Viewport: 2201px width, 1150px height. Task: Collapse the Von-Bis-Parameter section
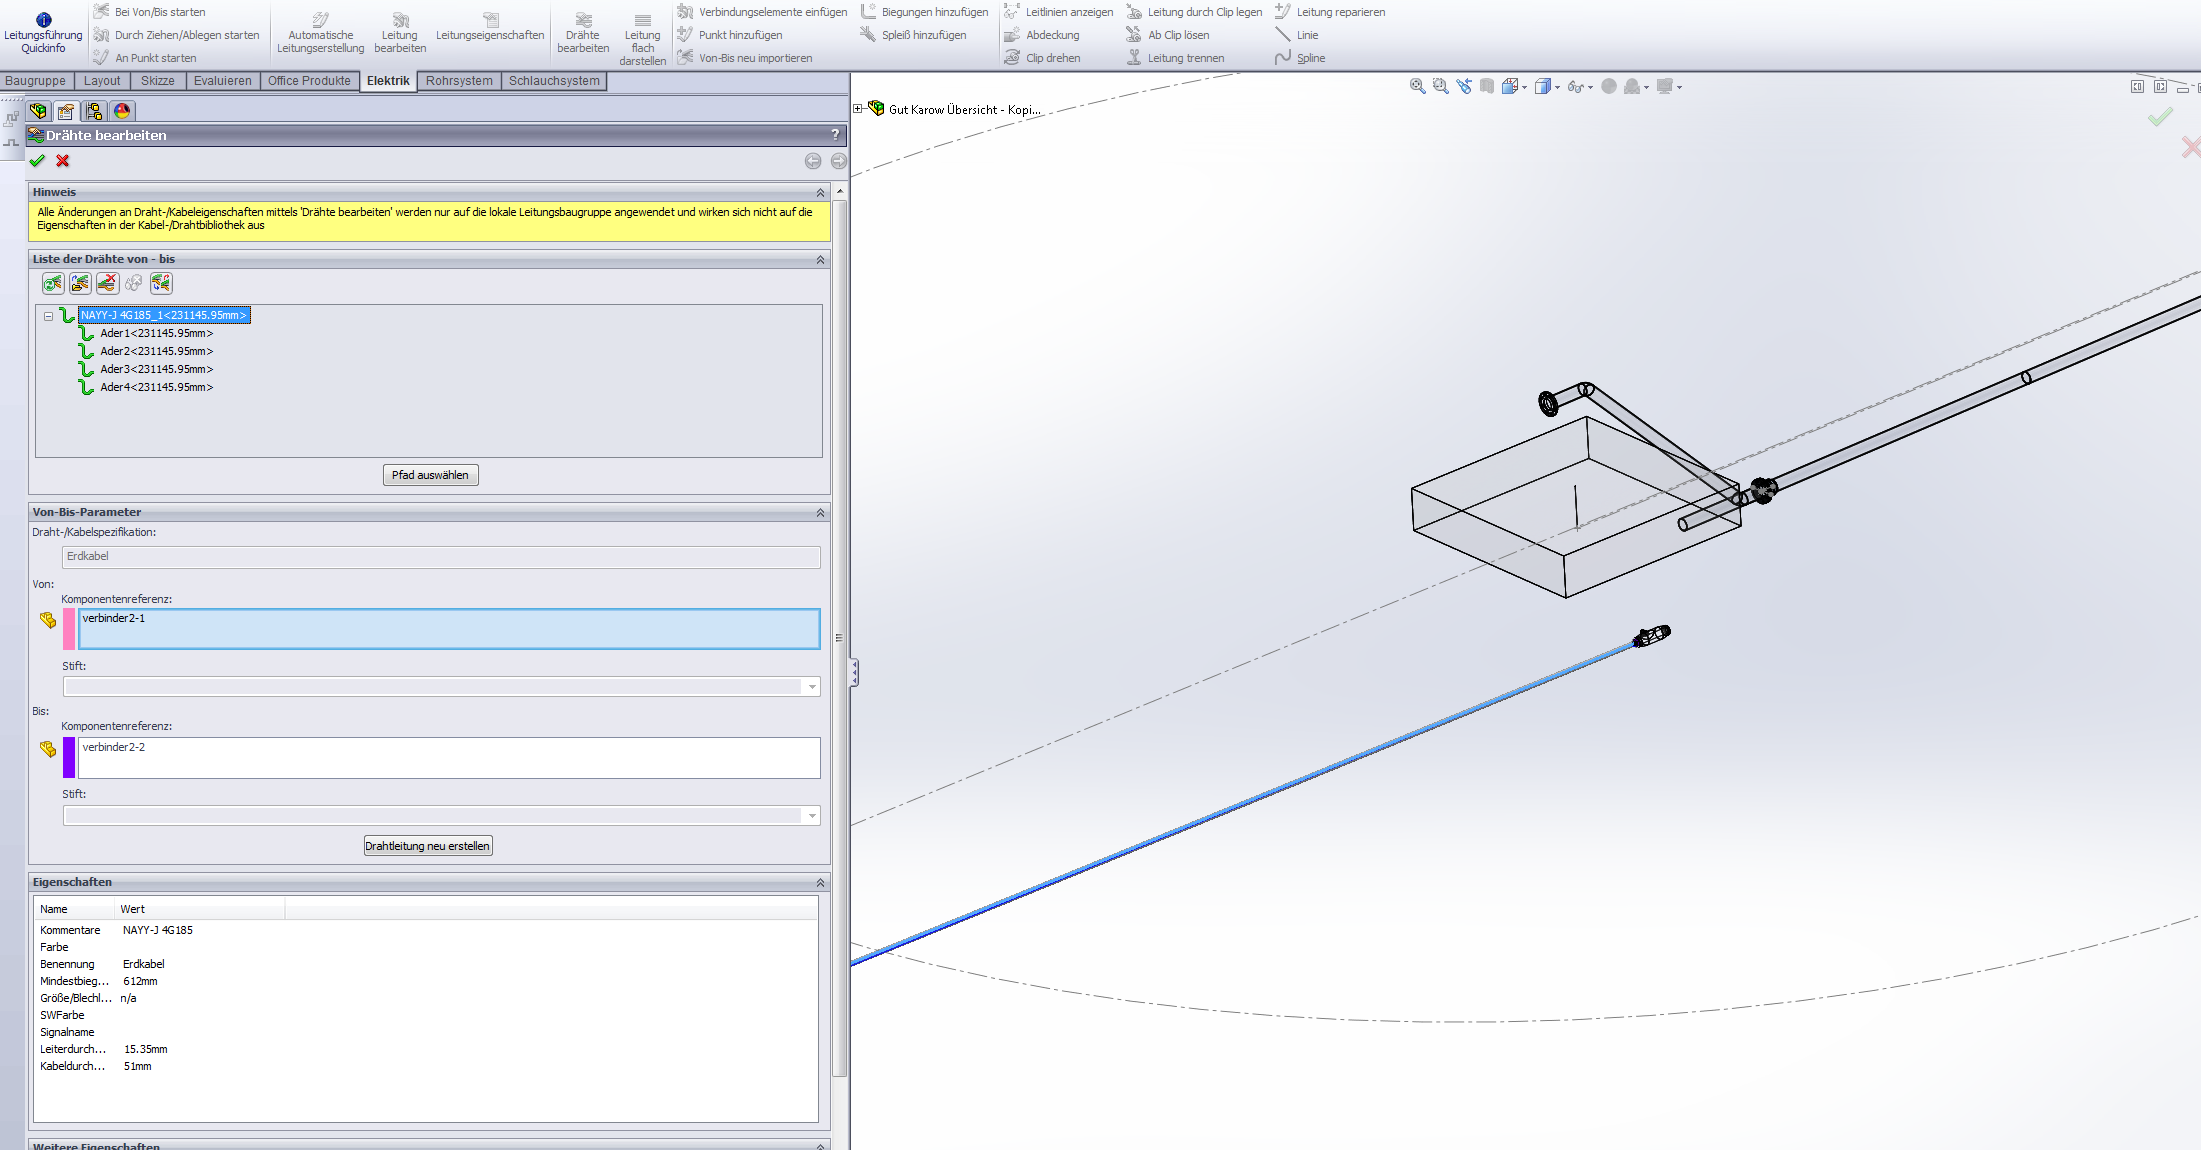click(820, 512)
